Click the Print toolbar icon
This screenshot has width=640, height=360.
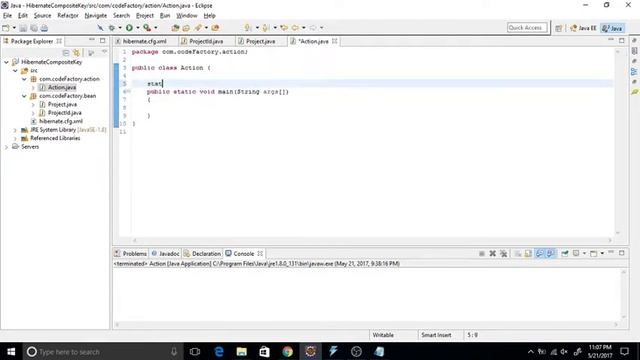44,28
